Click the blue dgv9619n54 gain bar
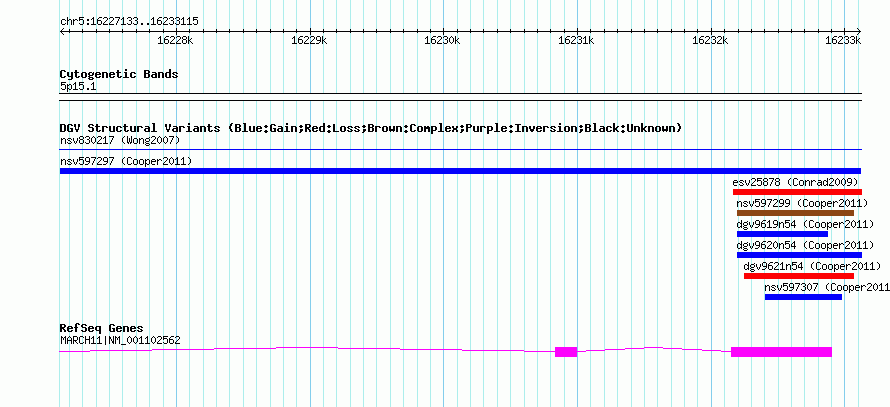Image resolution: width=890 pixels, height=407 pixels. (782, 234)
